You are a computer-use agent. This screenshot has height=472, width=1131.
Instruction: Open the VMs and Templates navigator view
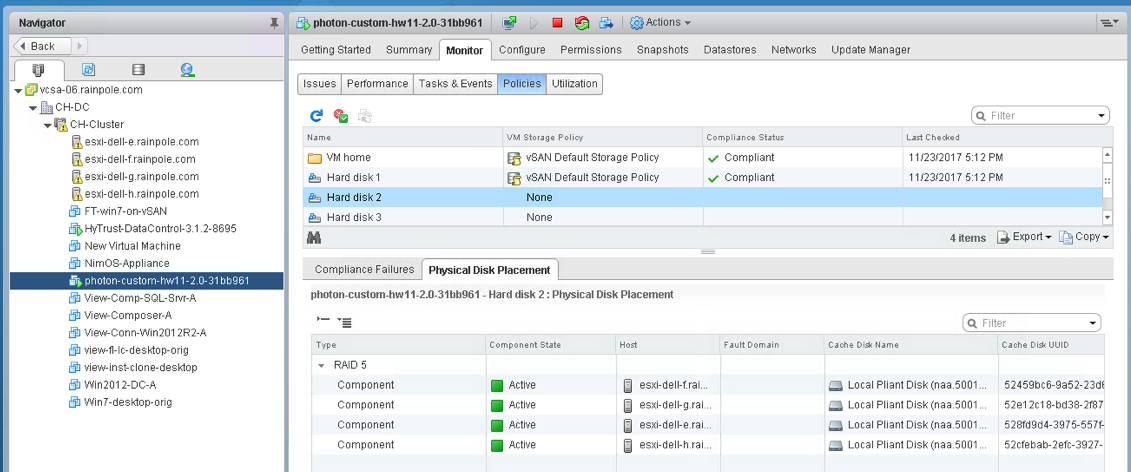point(88,70)
